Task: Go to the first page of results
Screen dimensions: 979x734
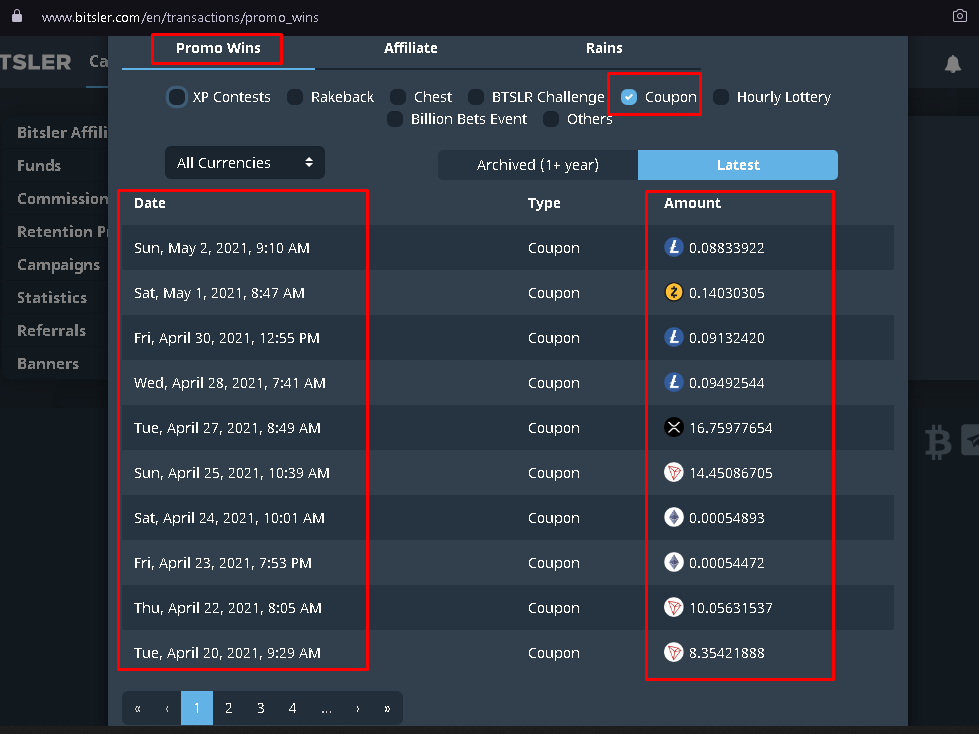Action: [137, 708]
